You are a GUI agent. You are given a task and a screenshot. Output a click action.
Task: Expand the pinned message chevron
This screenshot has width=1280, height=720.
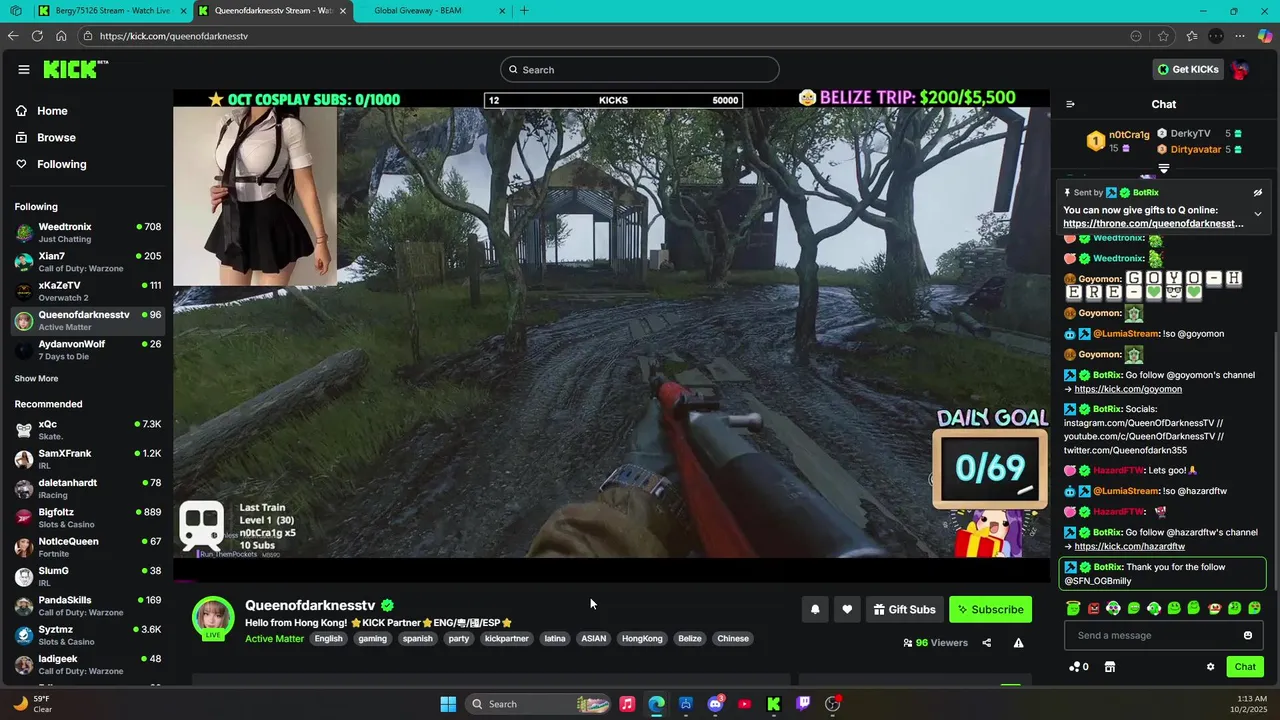[1258, 214]
